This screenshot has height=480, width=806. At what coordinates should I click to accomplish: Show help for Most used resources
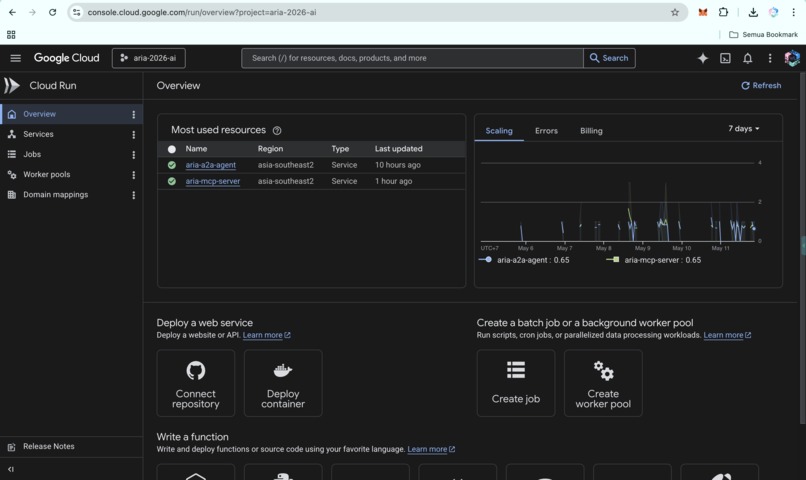coord(277,131)
